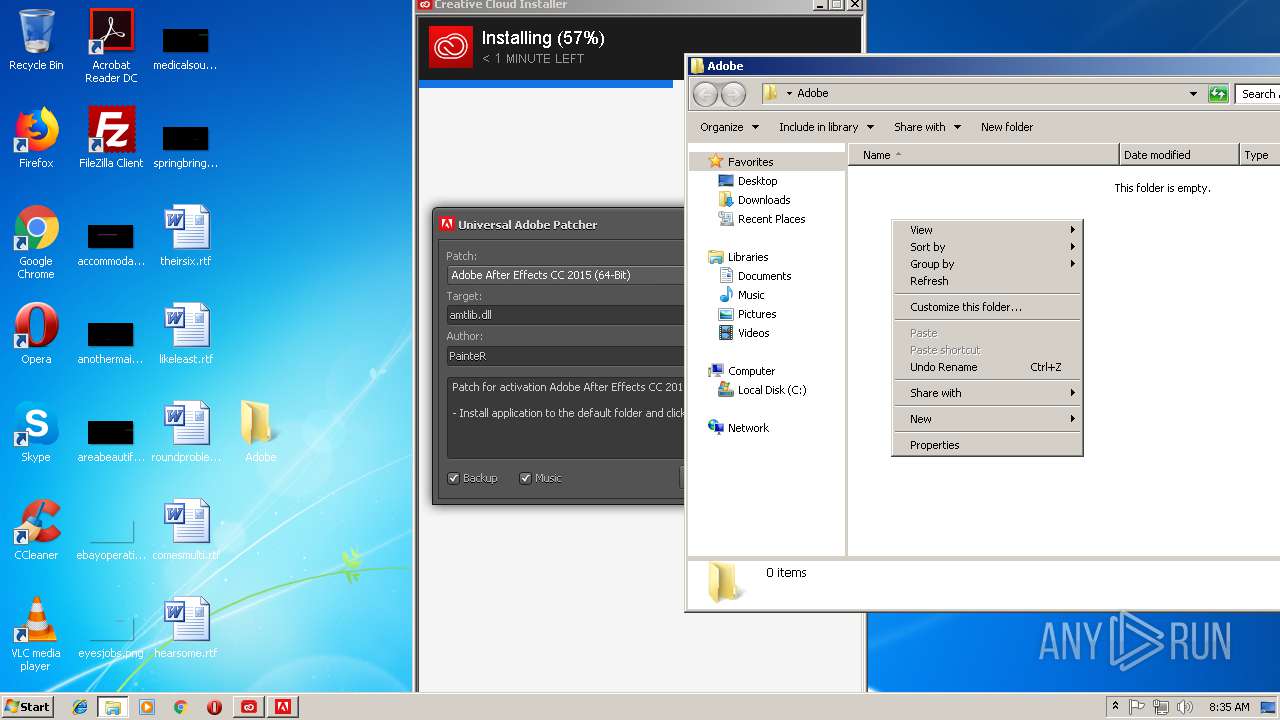Open Internet Explorer from the taskbar
1280x720 pixels.
point(80,707)
